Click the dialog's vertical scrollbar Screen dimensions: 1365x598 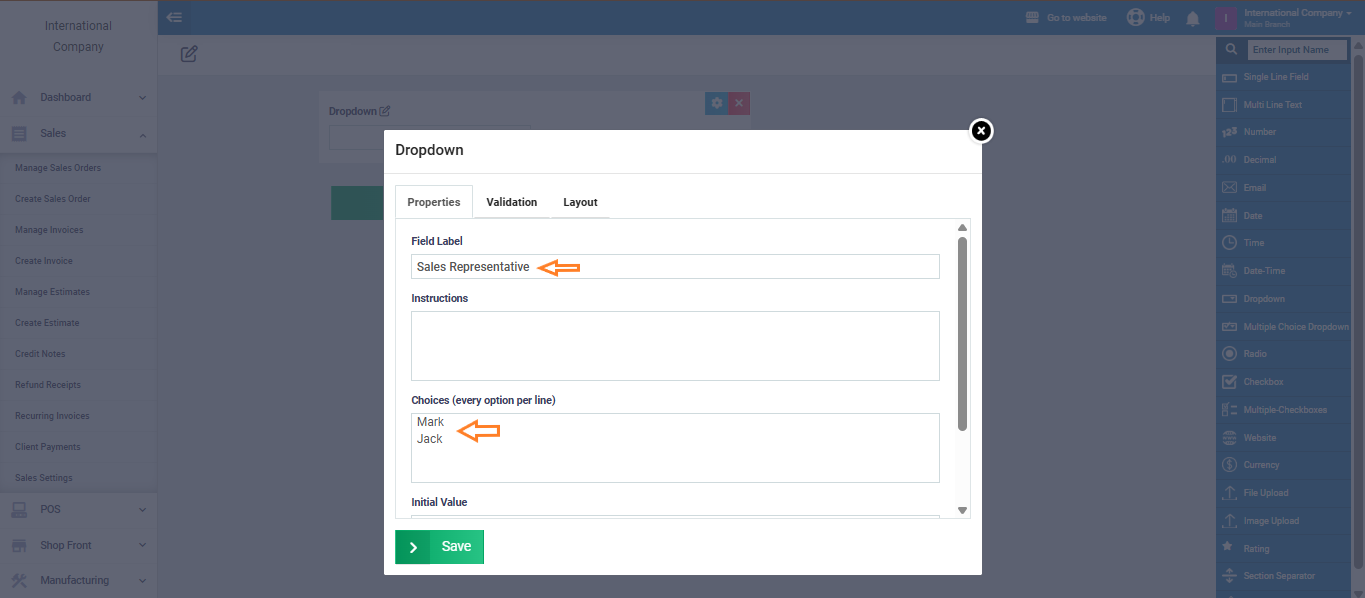click(962, 330)
